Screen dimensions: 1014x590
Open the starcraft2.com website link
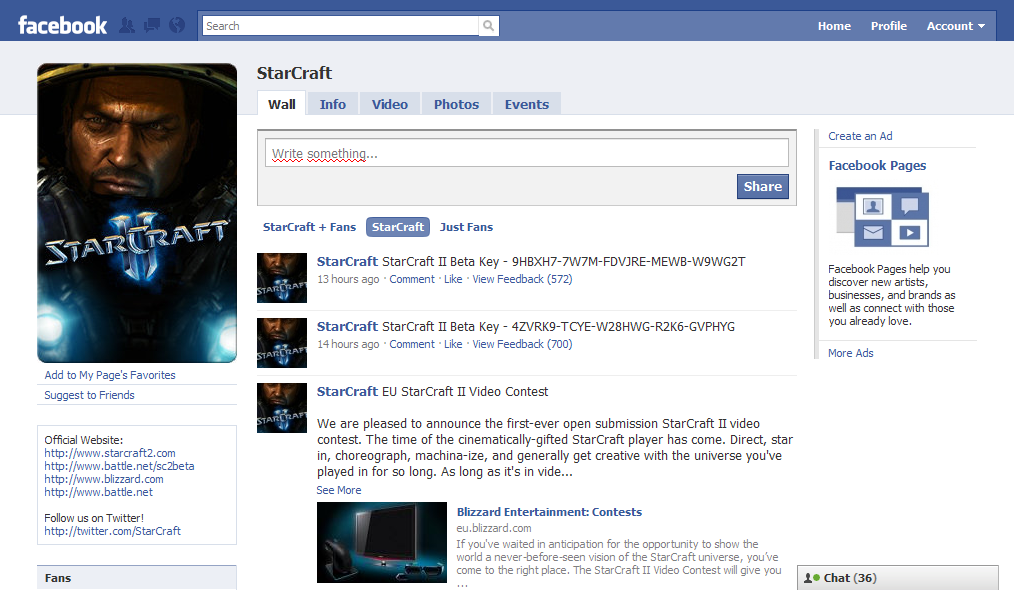[x=110, y=453]
